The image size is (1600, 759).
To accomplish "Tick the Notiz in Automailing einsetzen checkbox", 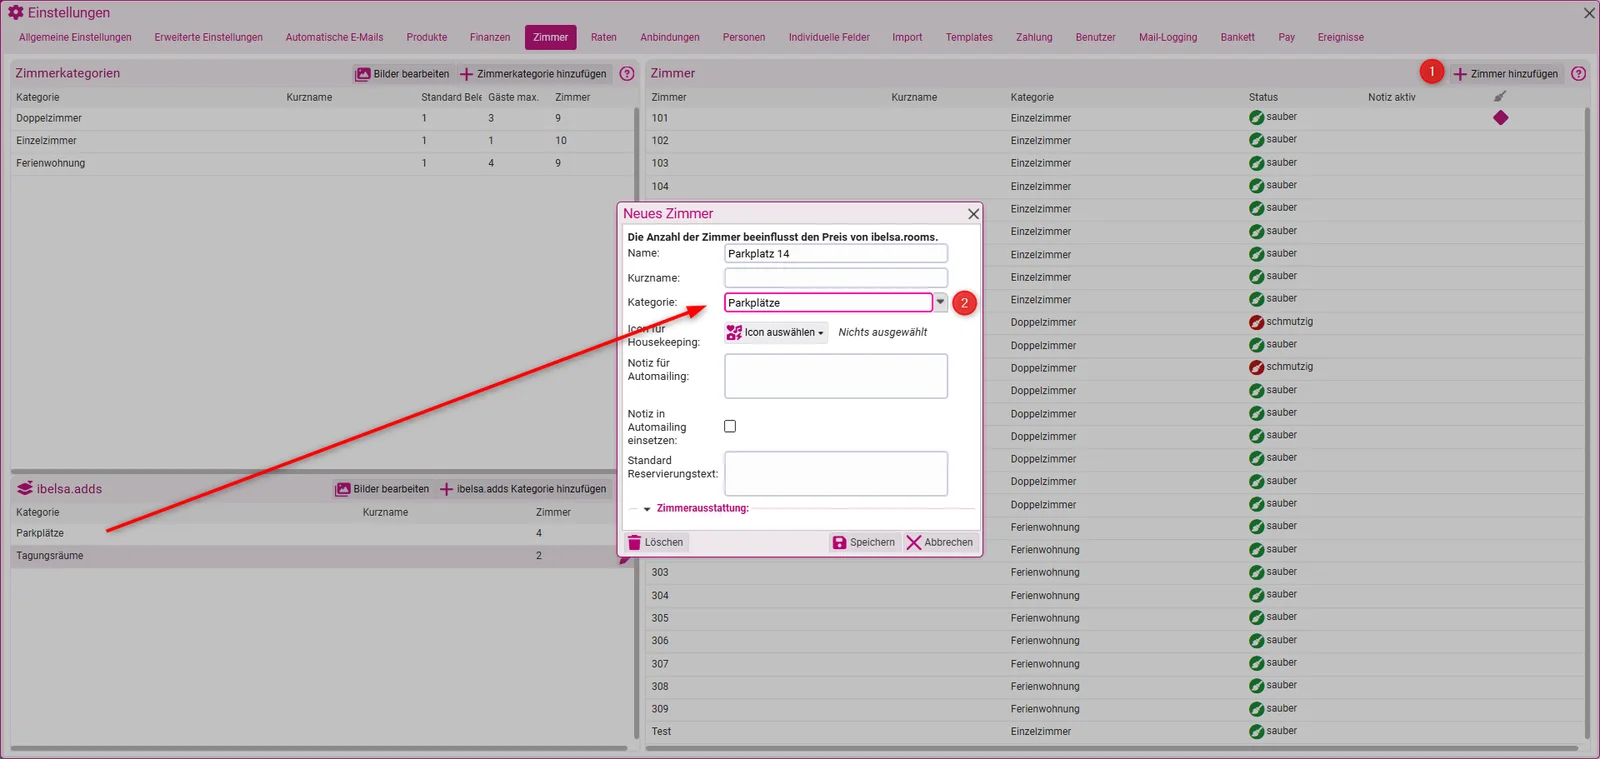I will point(730,426).
